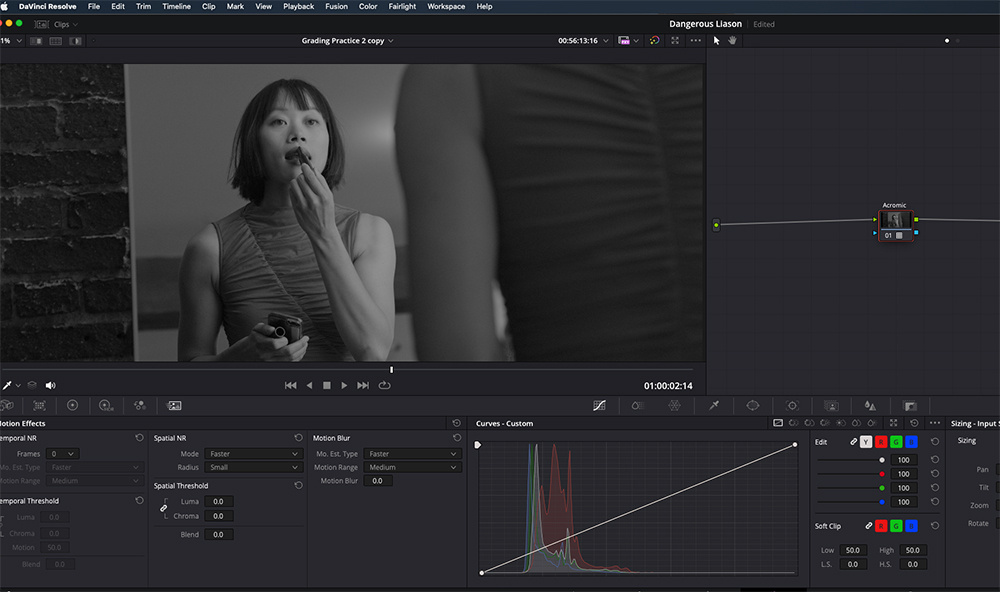Jump to the last frame
The width and height of the screenshot is (1000, 592).
pyautogui.click(x=363, y=385)
